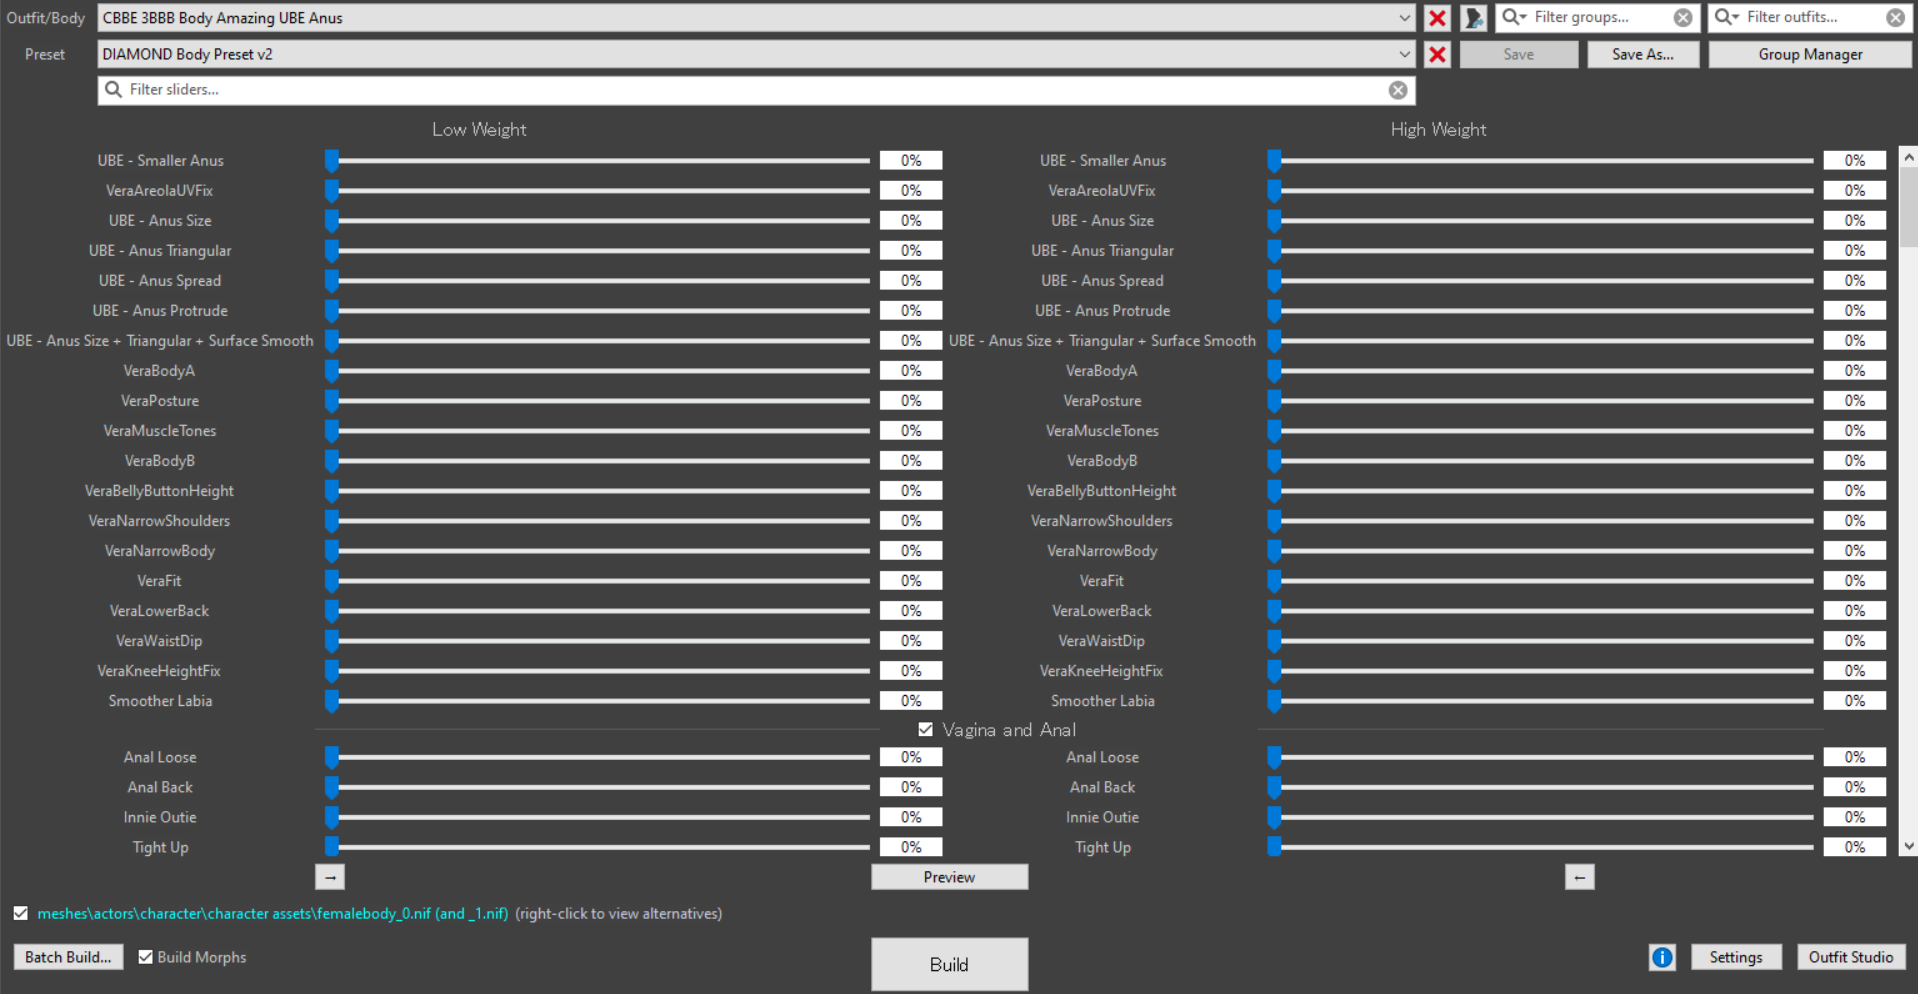Click High Weight Anal Back percent value box
This screenshot has height=994, width=1918.
[x=1854, y=787]
